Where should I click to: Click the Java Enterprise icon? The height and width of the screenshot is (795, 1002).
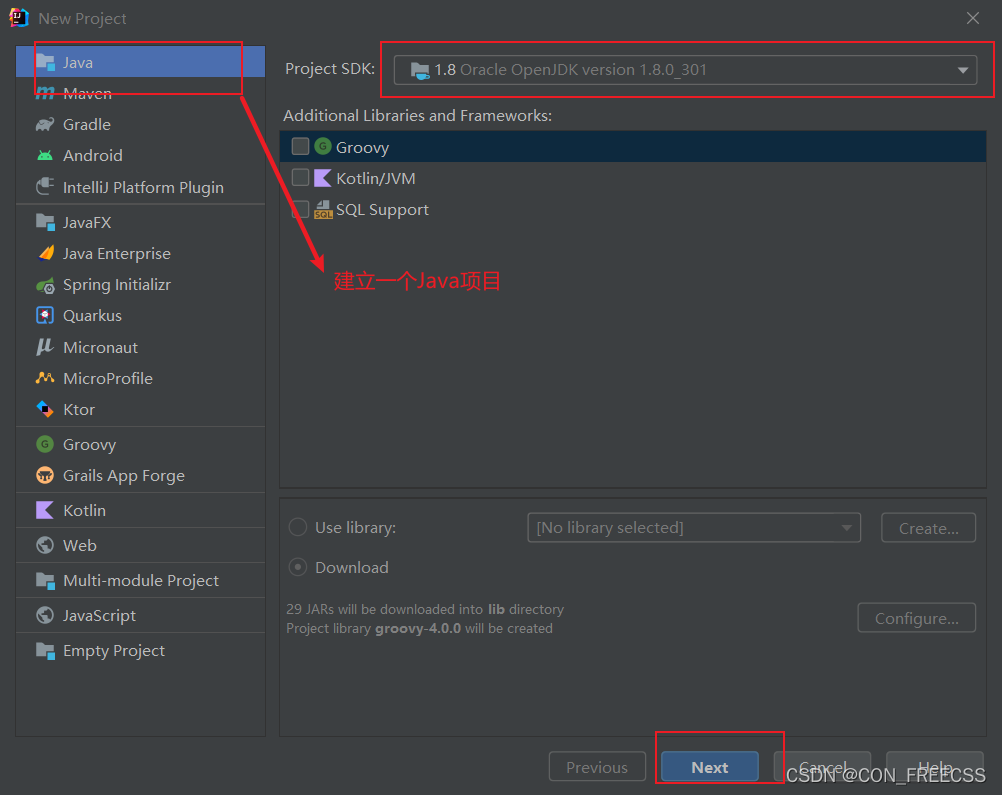click(45, 253)
